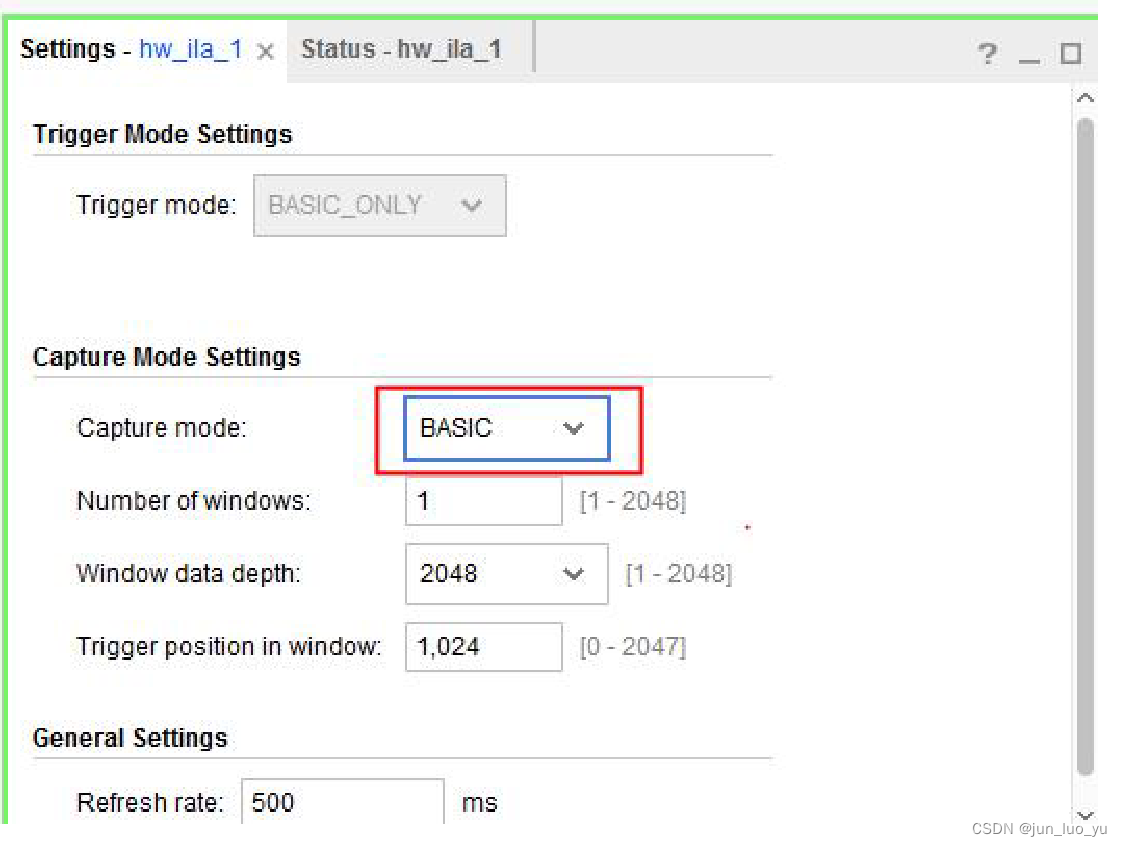Click the General Settings heading
Image resolution: width=1122 pixels, height=846 pixels.
click(x=130, y=739)
